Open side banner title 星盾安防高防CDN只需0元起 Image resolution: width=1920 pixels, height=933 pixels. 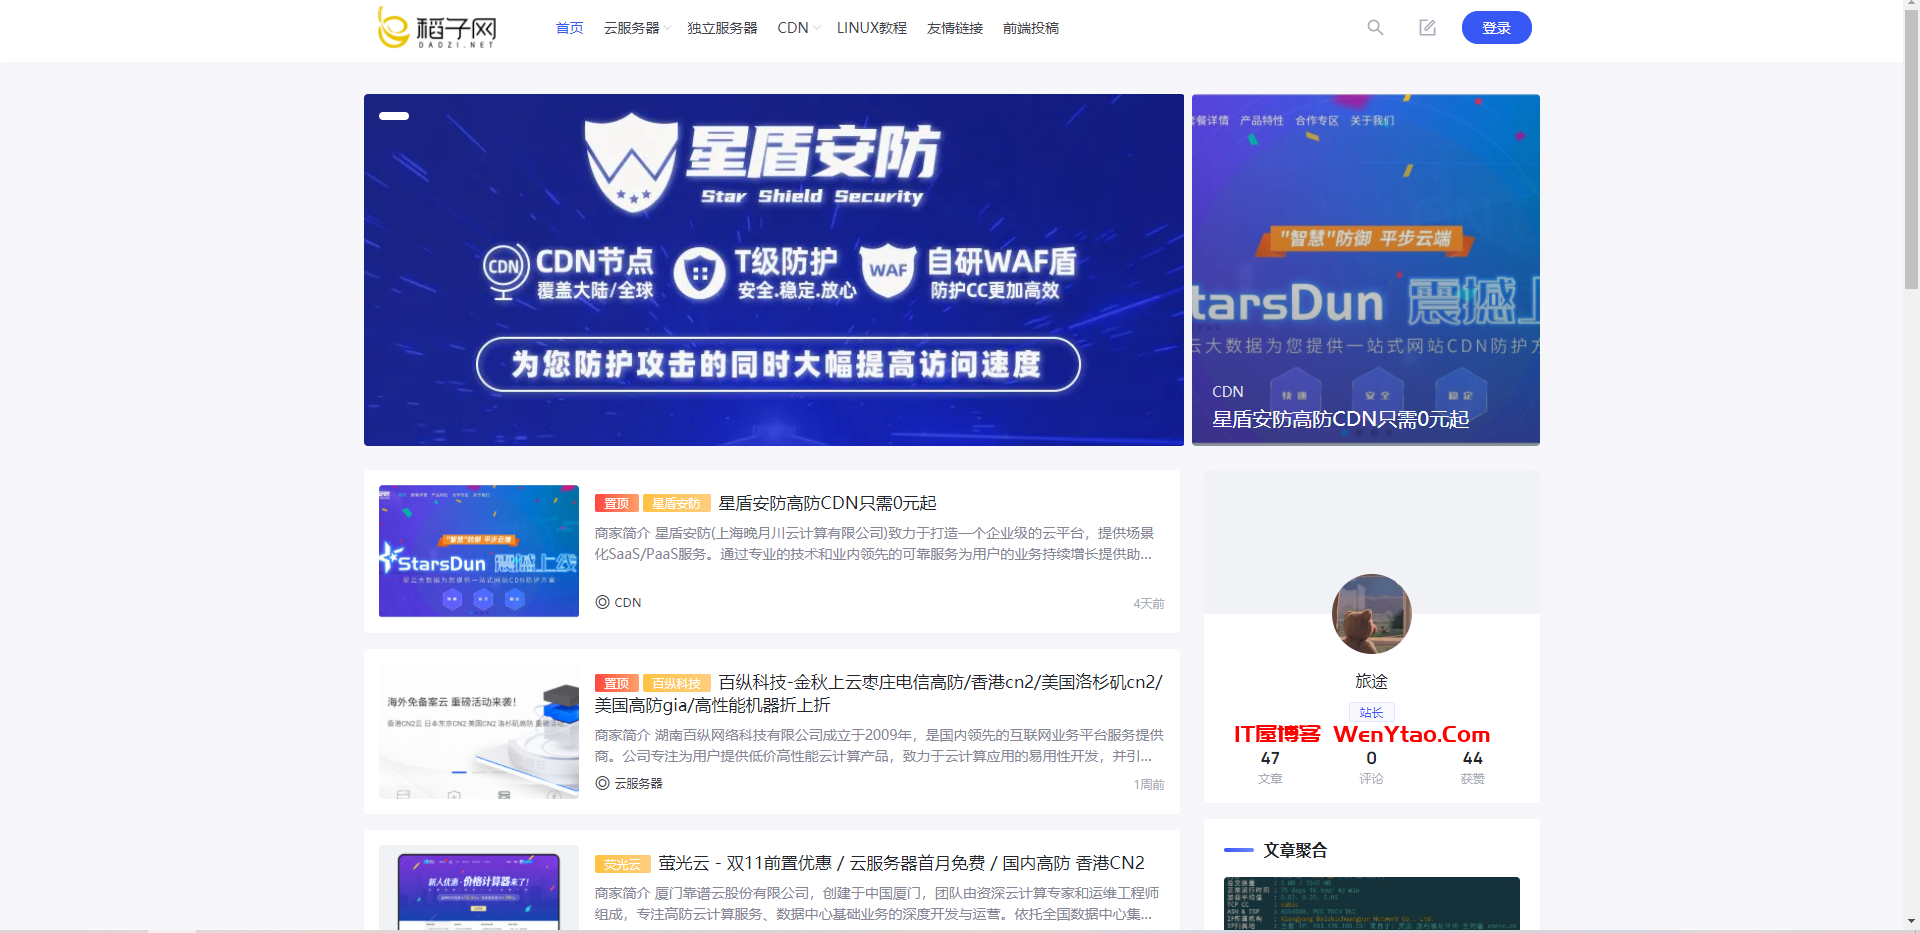tap(1340, 419)
